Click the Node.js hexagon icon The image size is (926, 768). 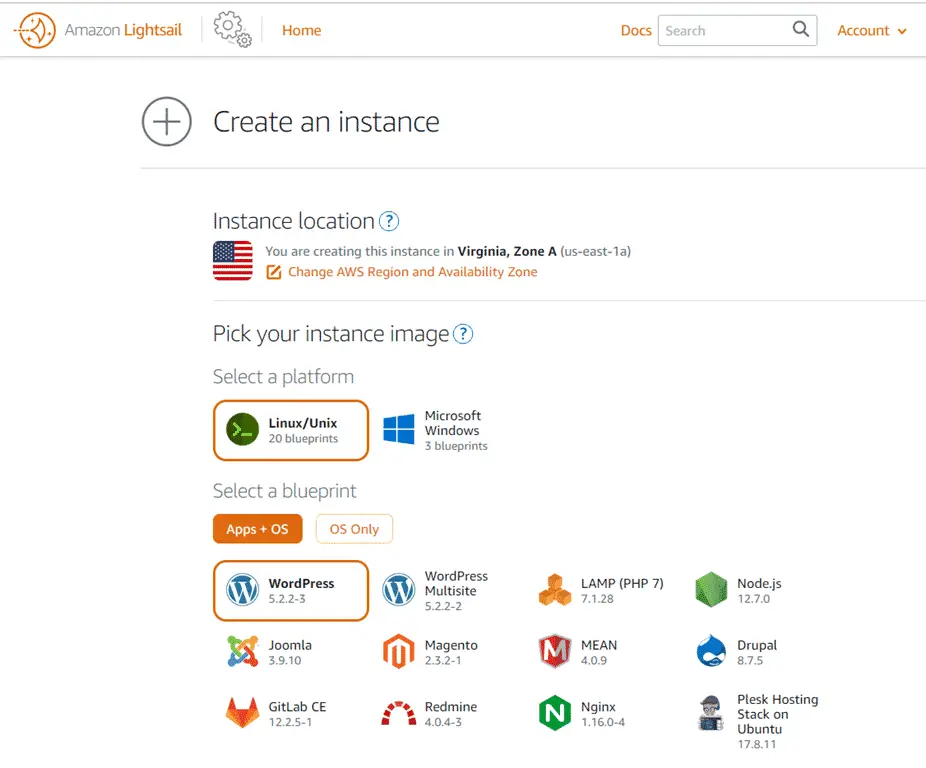(x=711, y=590)
